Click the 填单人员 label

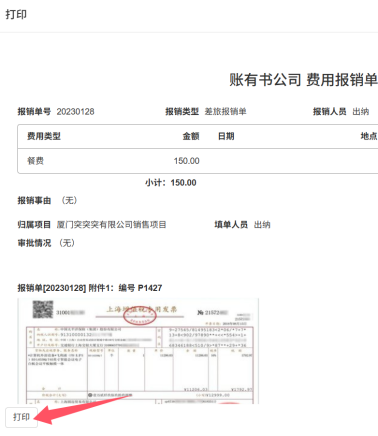[x=231, y=225]
